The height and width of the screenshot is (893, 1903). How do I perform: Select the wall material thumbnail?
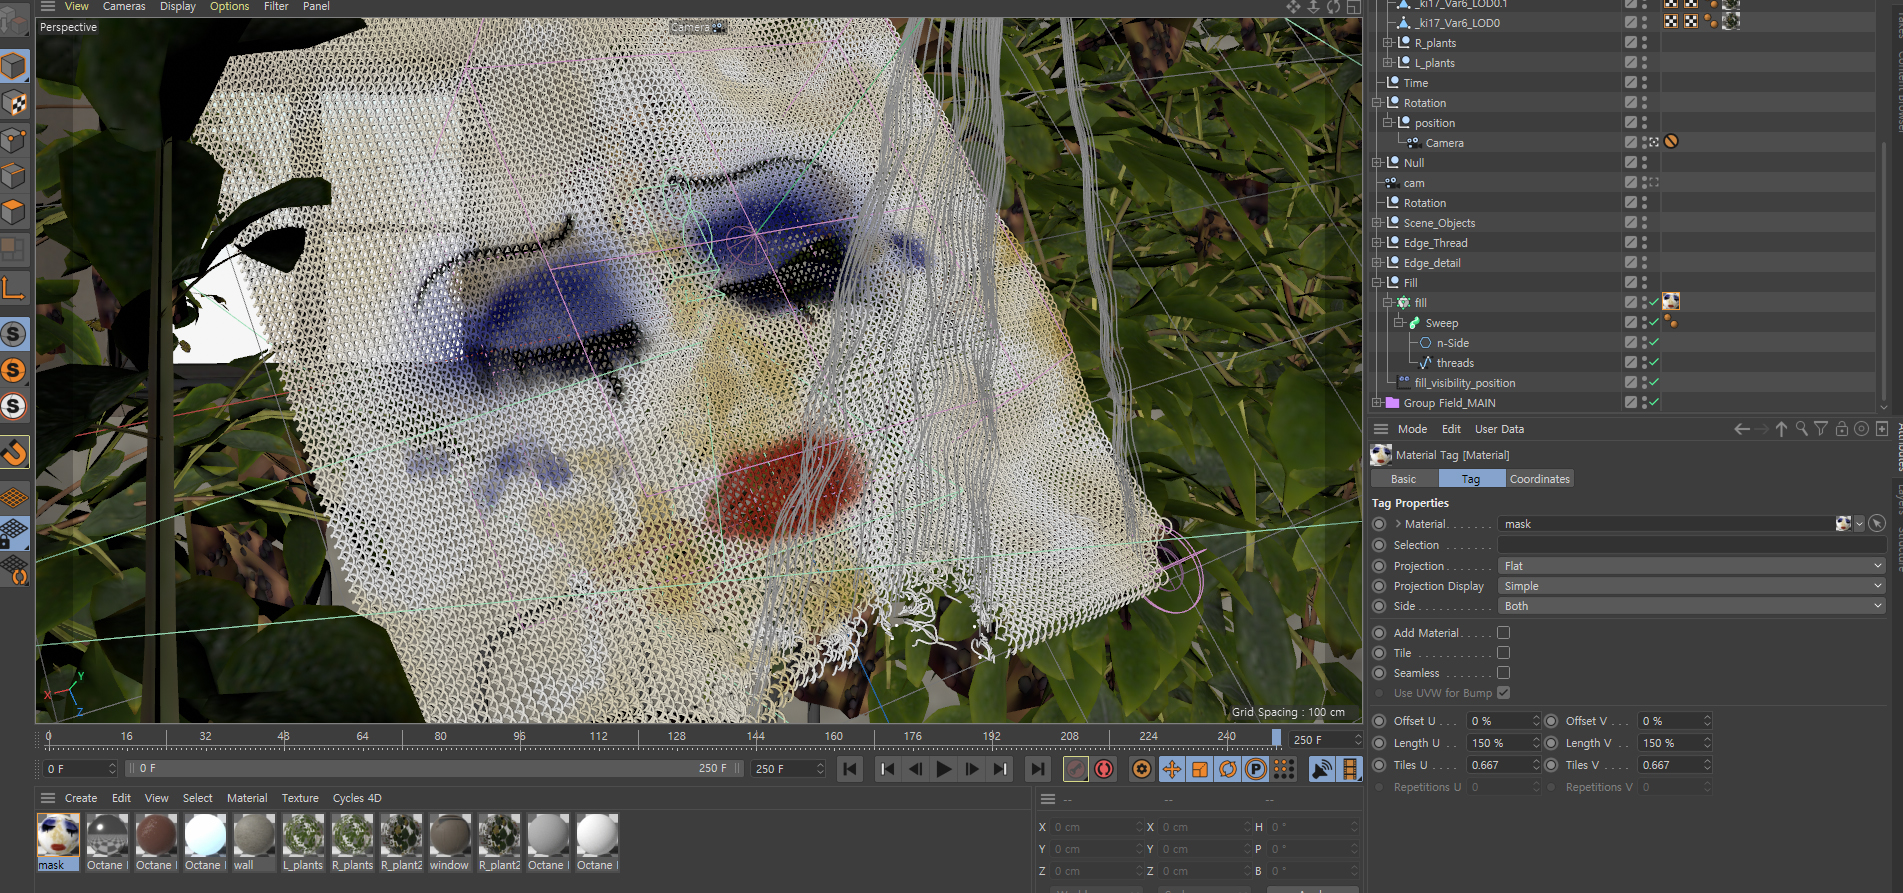tap(254, 836)
